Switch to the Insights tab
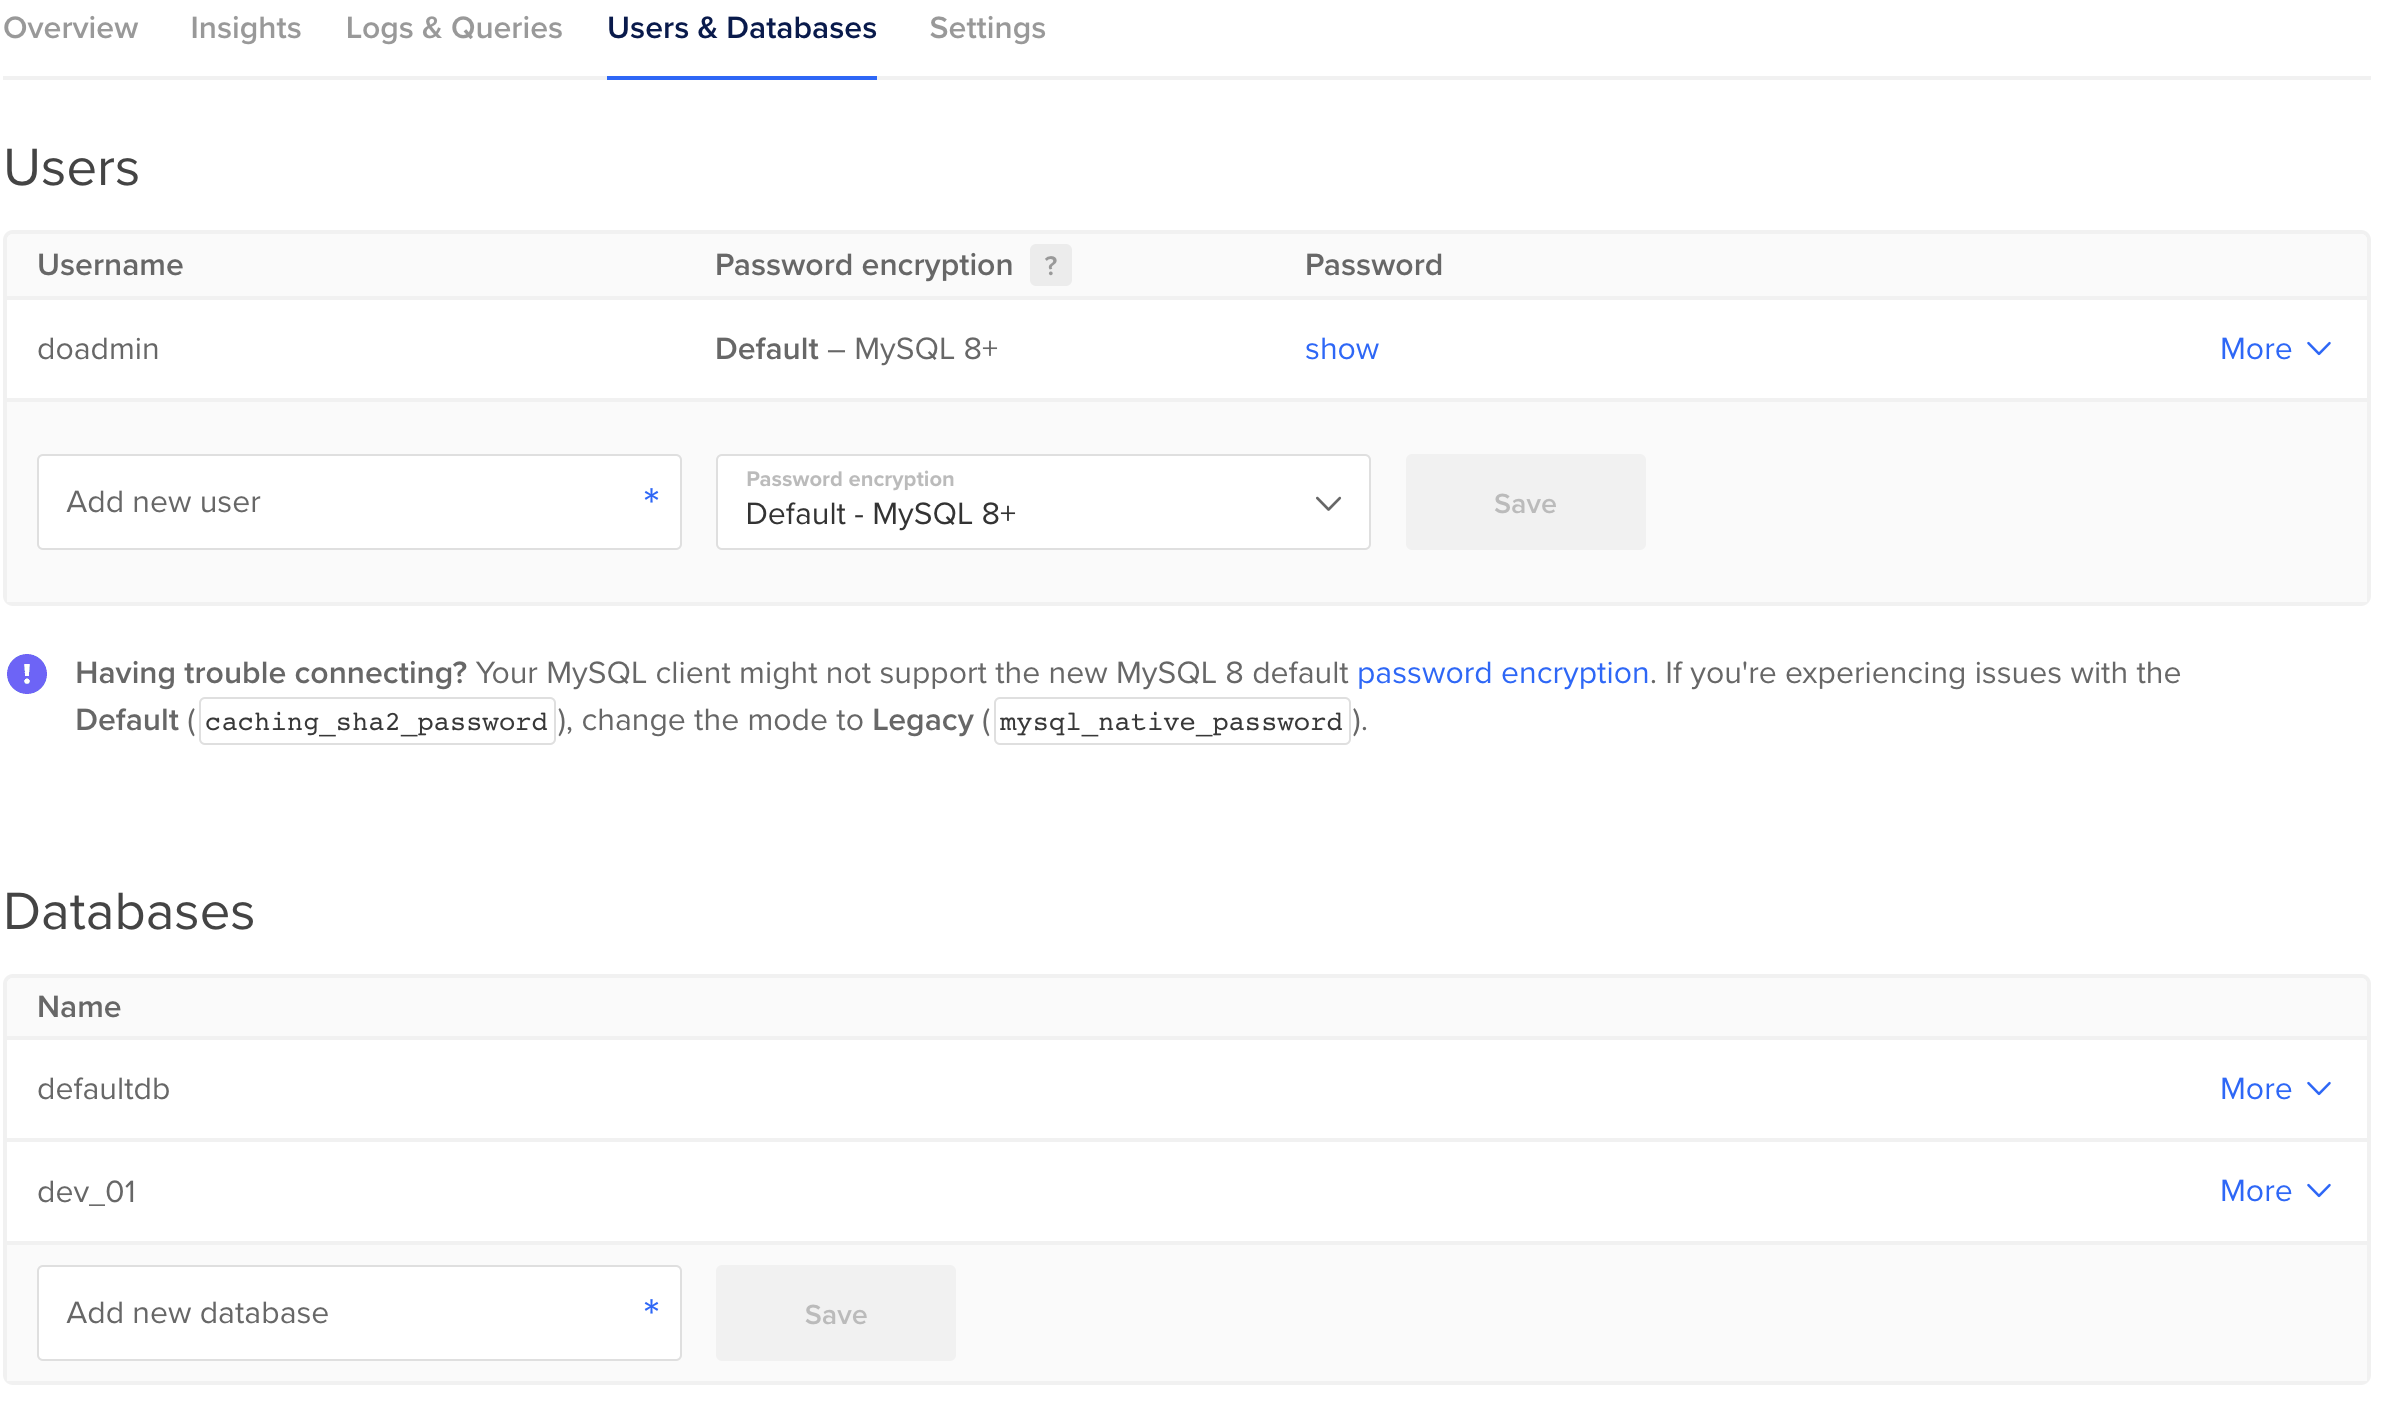 pos(245,28)
